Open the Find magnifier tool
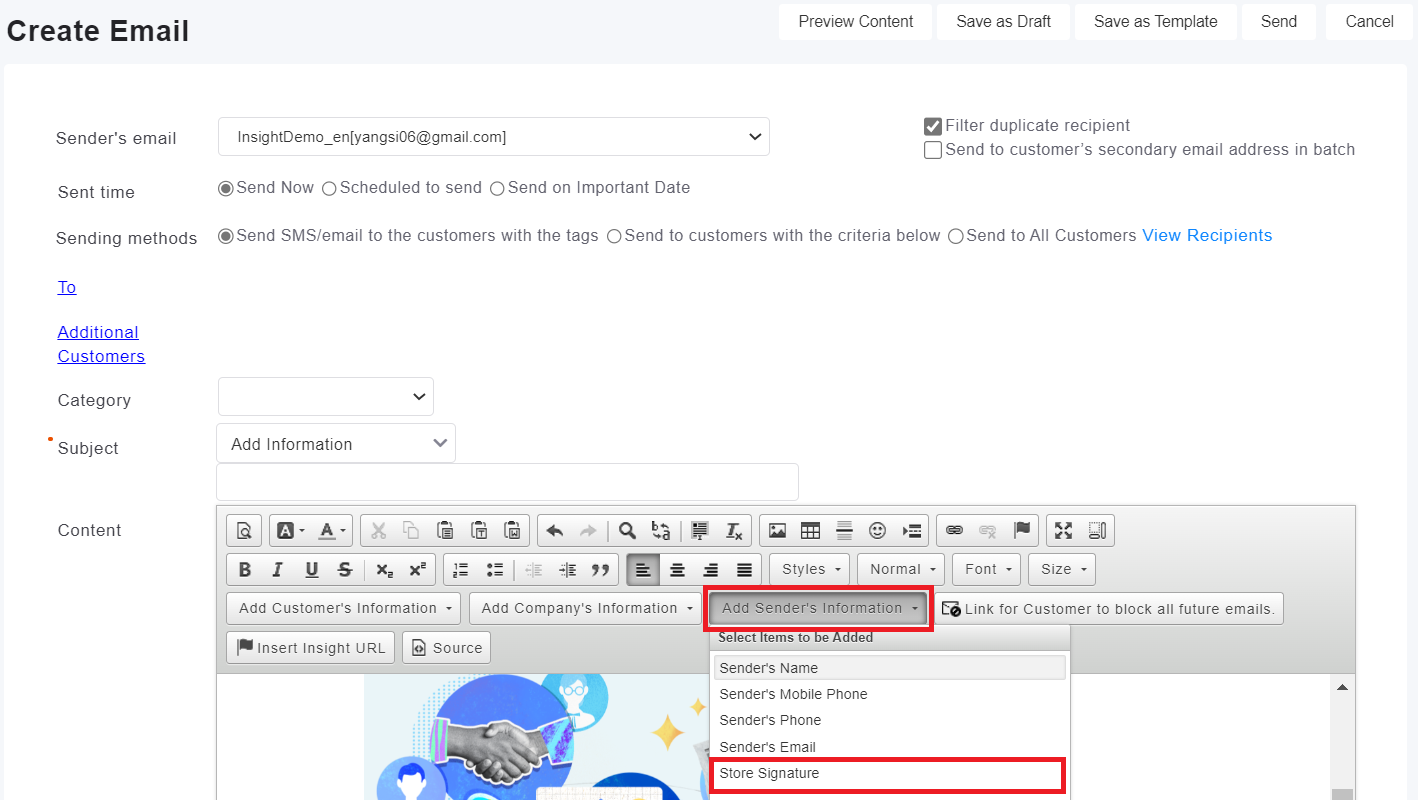The height and width of the screenshot is (800, 1418). click(627, 530)
